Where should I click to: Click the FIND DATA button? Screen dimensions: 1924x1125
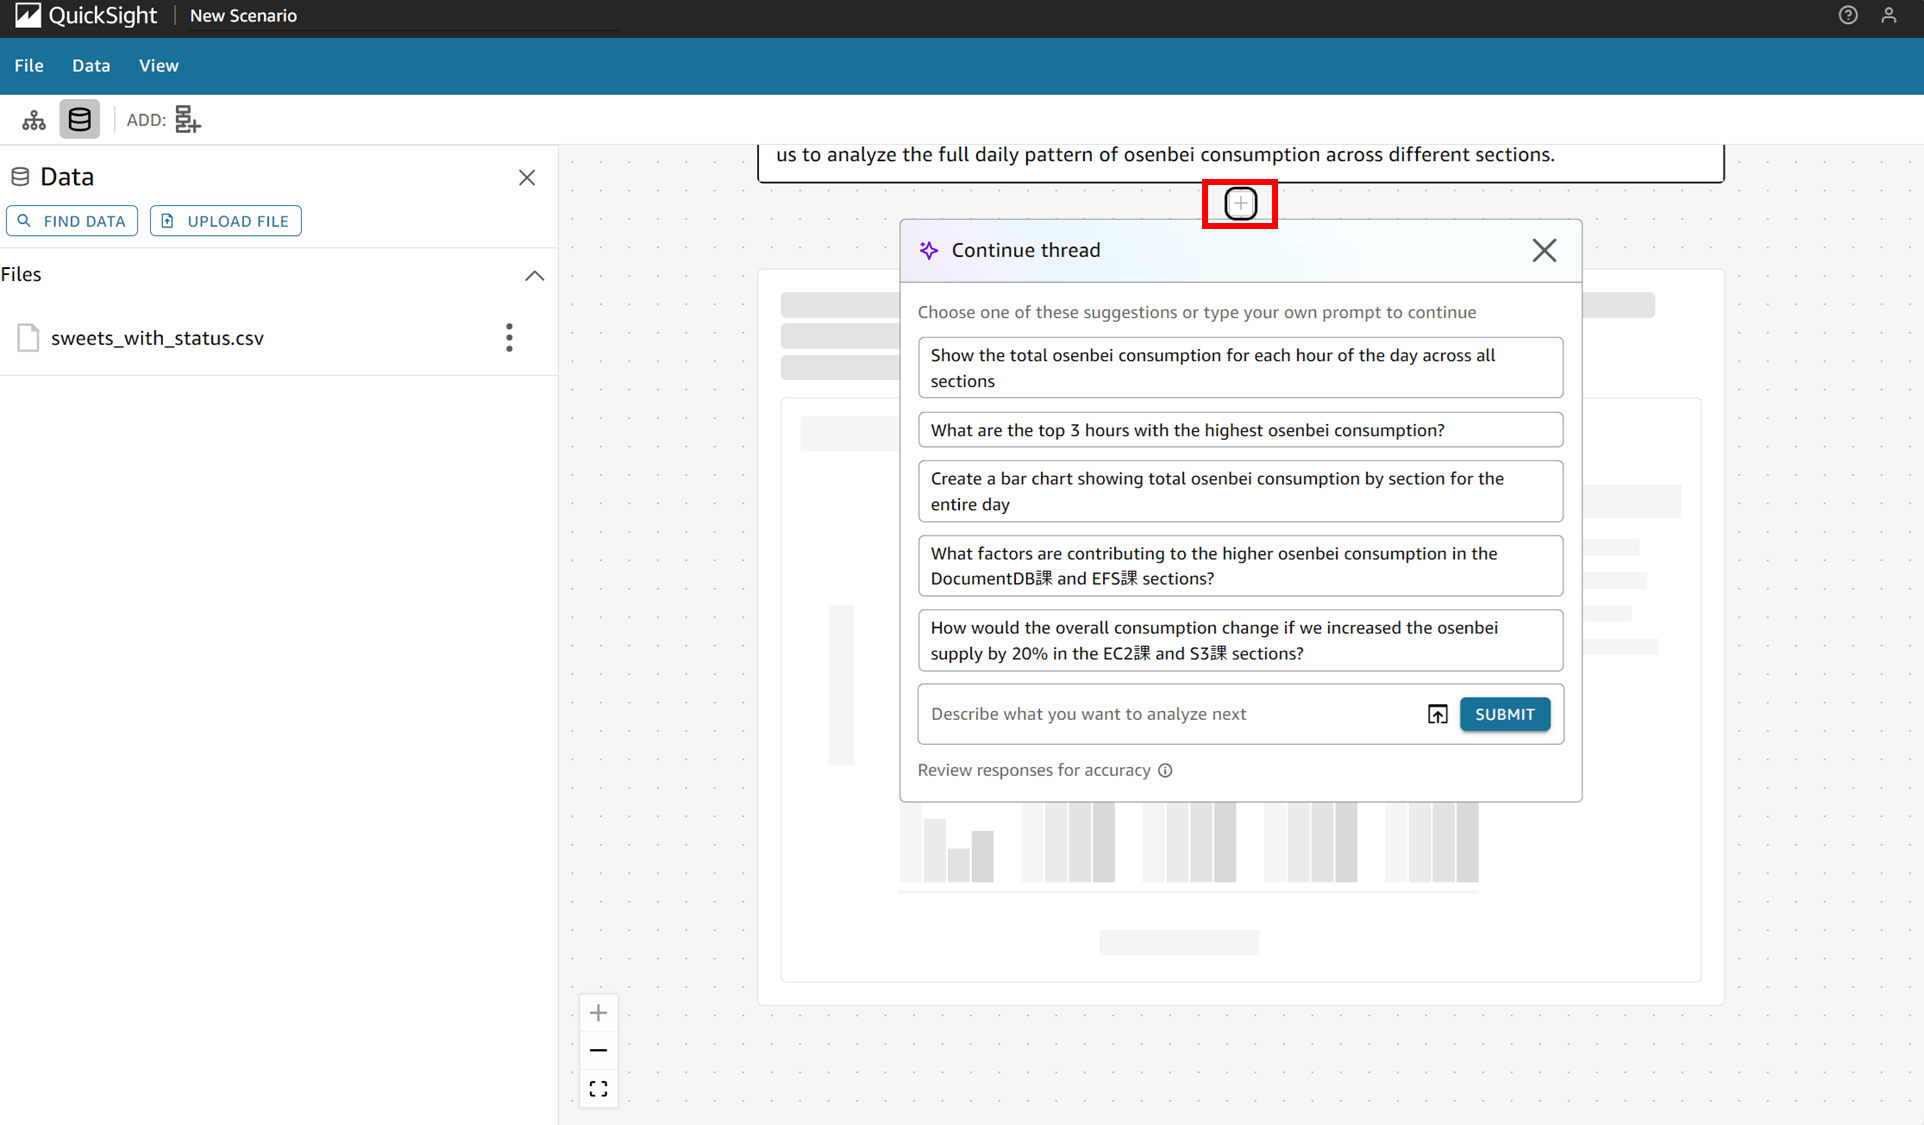(72, 221)
